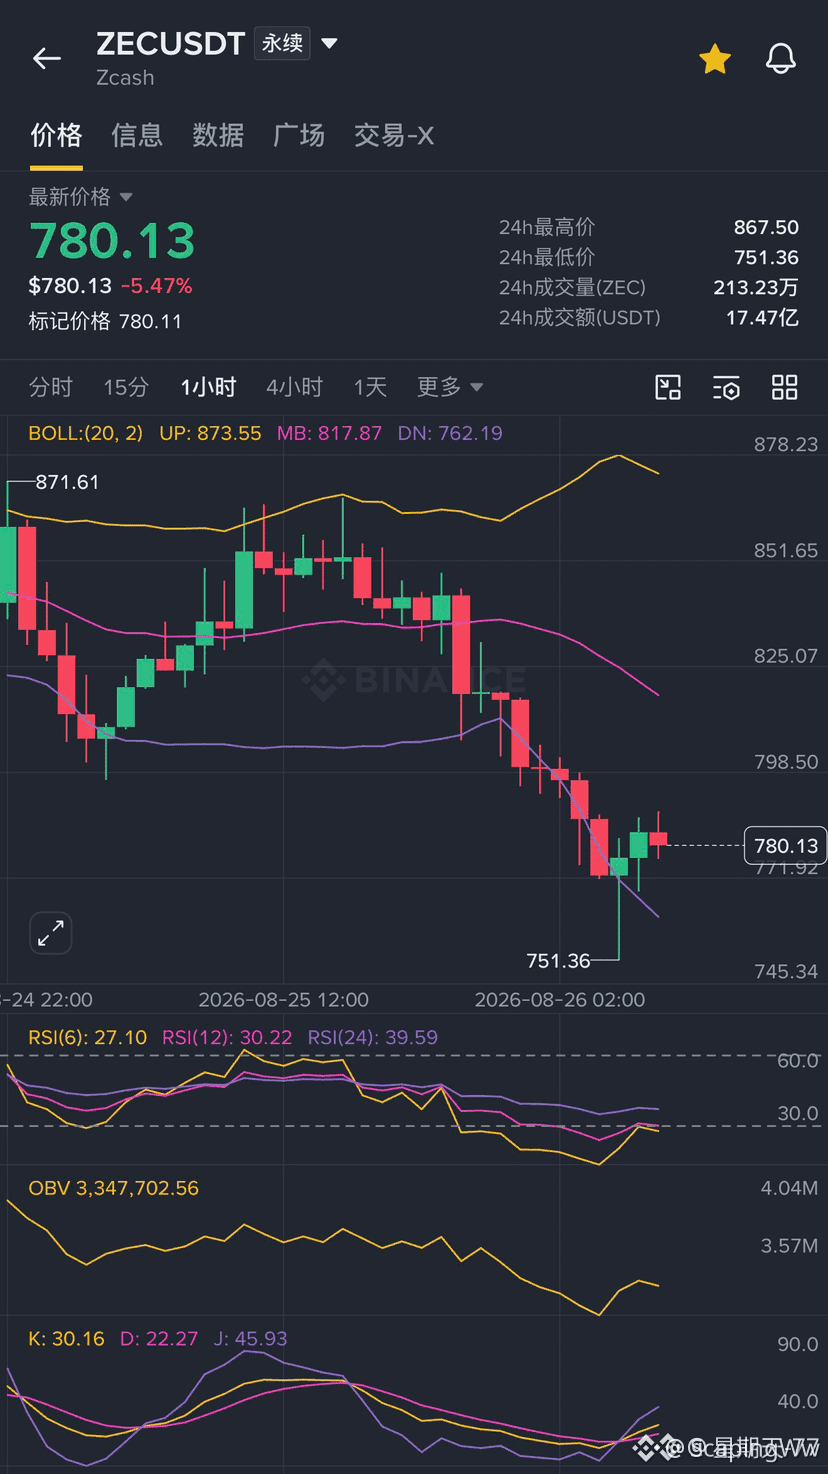828x1474 pixels.
Task: Open the chart indicator settings icon
Action: [x=727, y=387]
